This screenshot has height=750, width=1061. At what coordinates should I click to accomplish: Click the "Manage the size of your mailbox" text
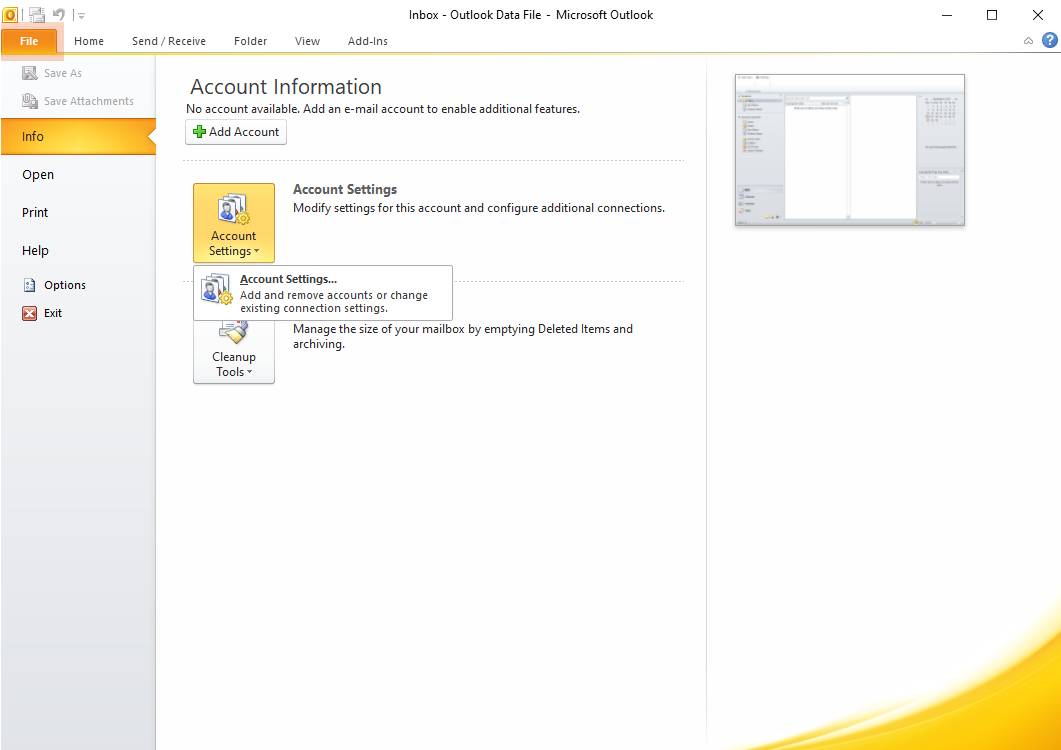(463, 336)
